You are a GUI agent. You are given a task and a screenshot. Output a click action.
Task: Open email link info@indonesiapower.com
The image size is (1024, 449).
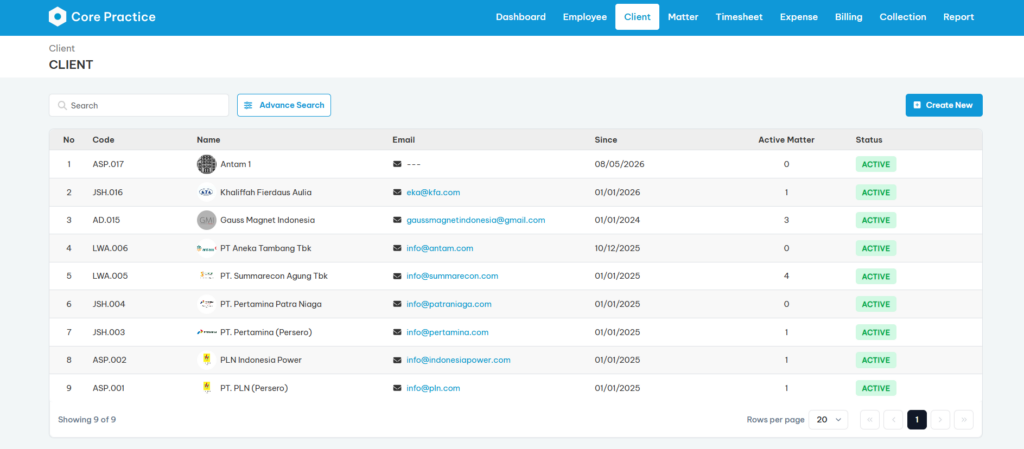(x=458, y=360)
